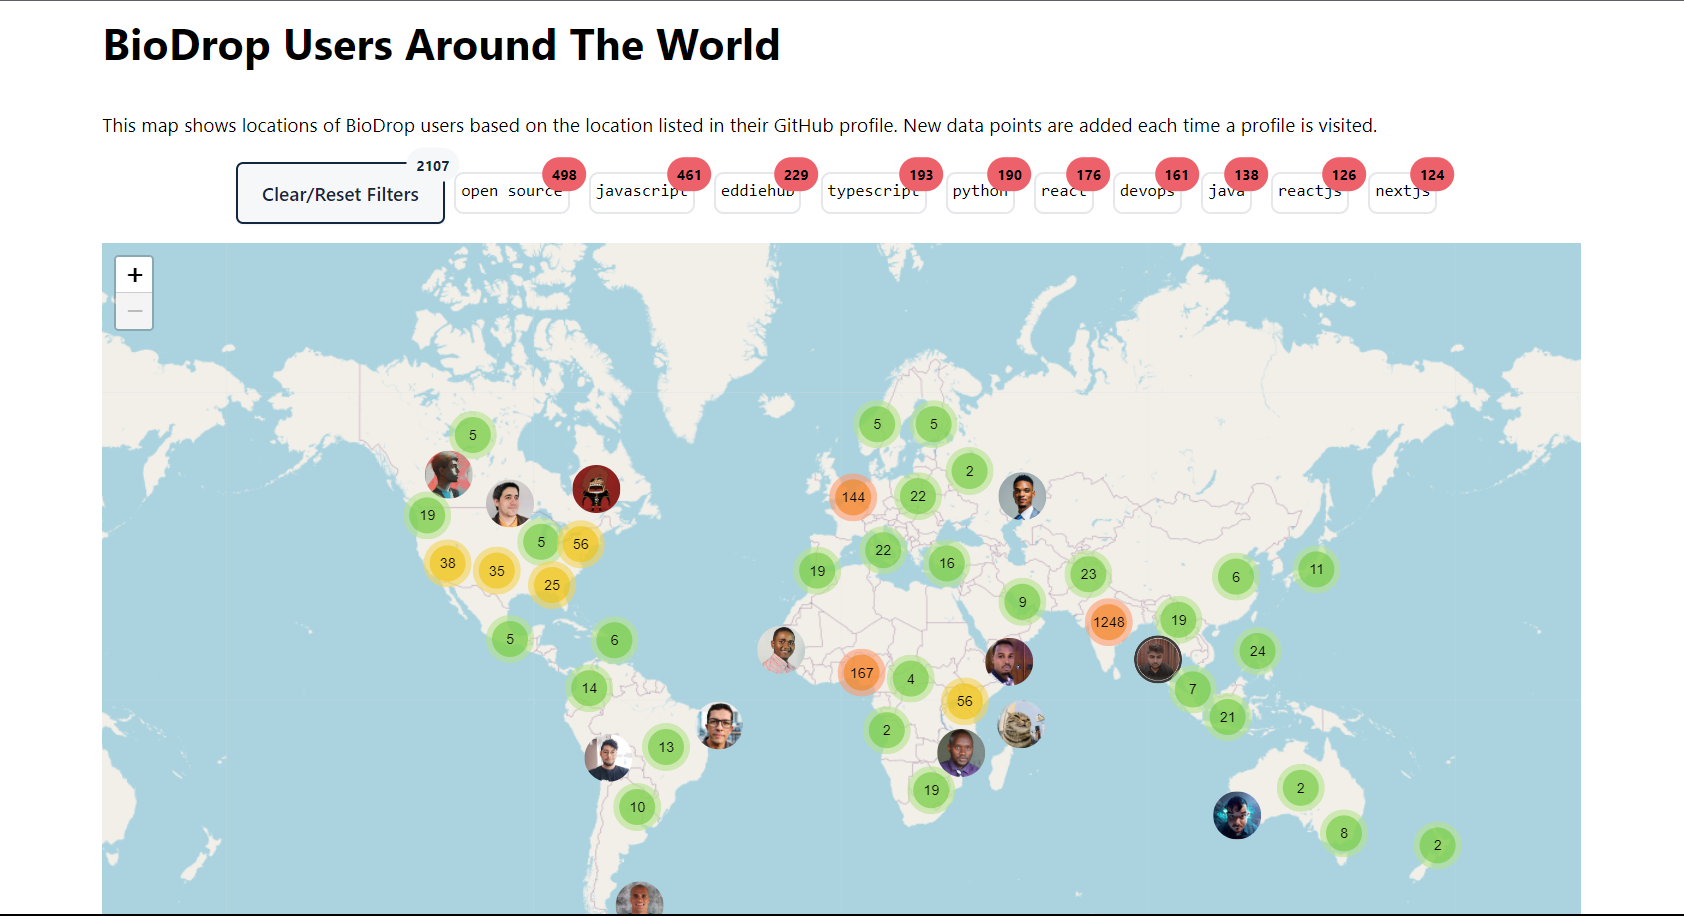Expand the 22 cluster over Italy
This screenshot has height=916, width=1684.
pos(883,550)
